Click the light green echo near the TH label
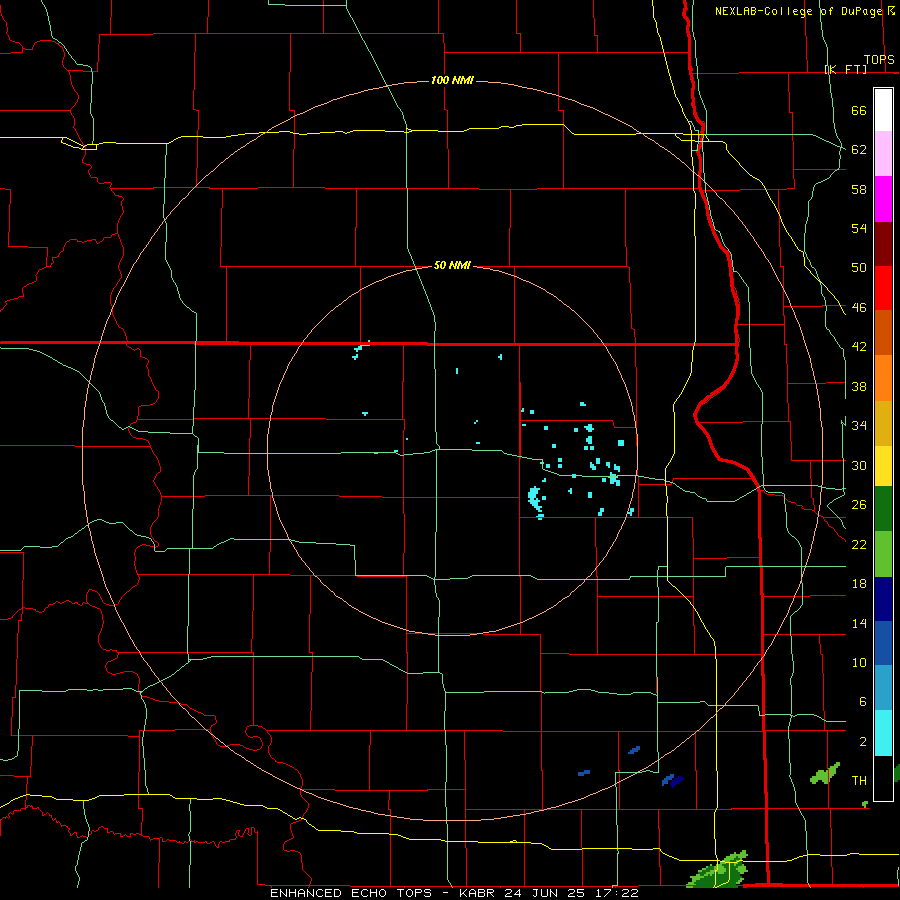 click(x=825, y=773)
